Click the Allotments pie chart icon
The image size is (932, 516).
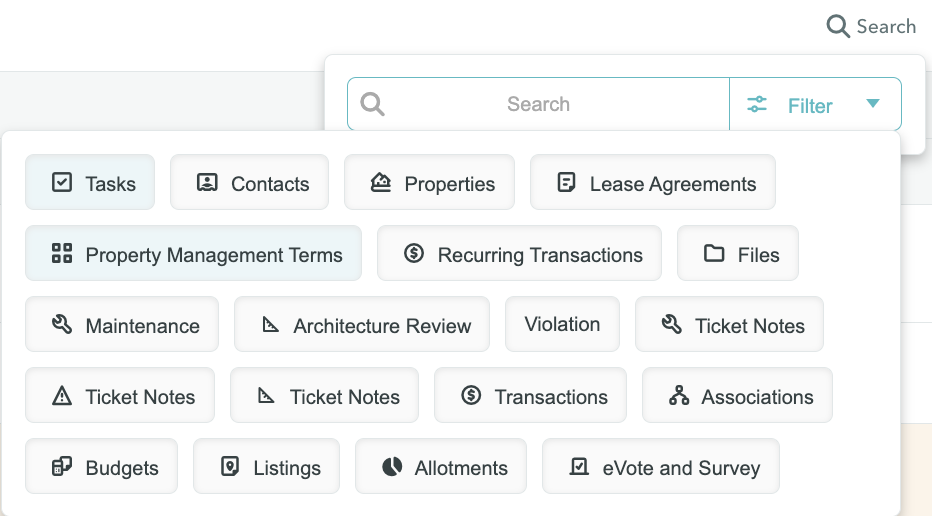(392, 467)
